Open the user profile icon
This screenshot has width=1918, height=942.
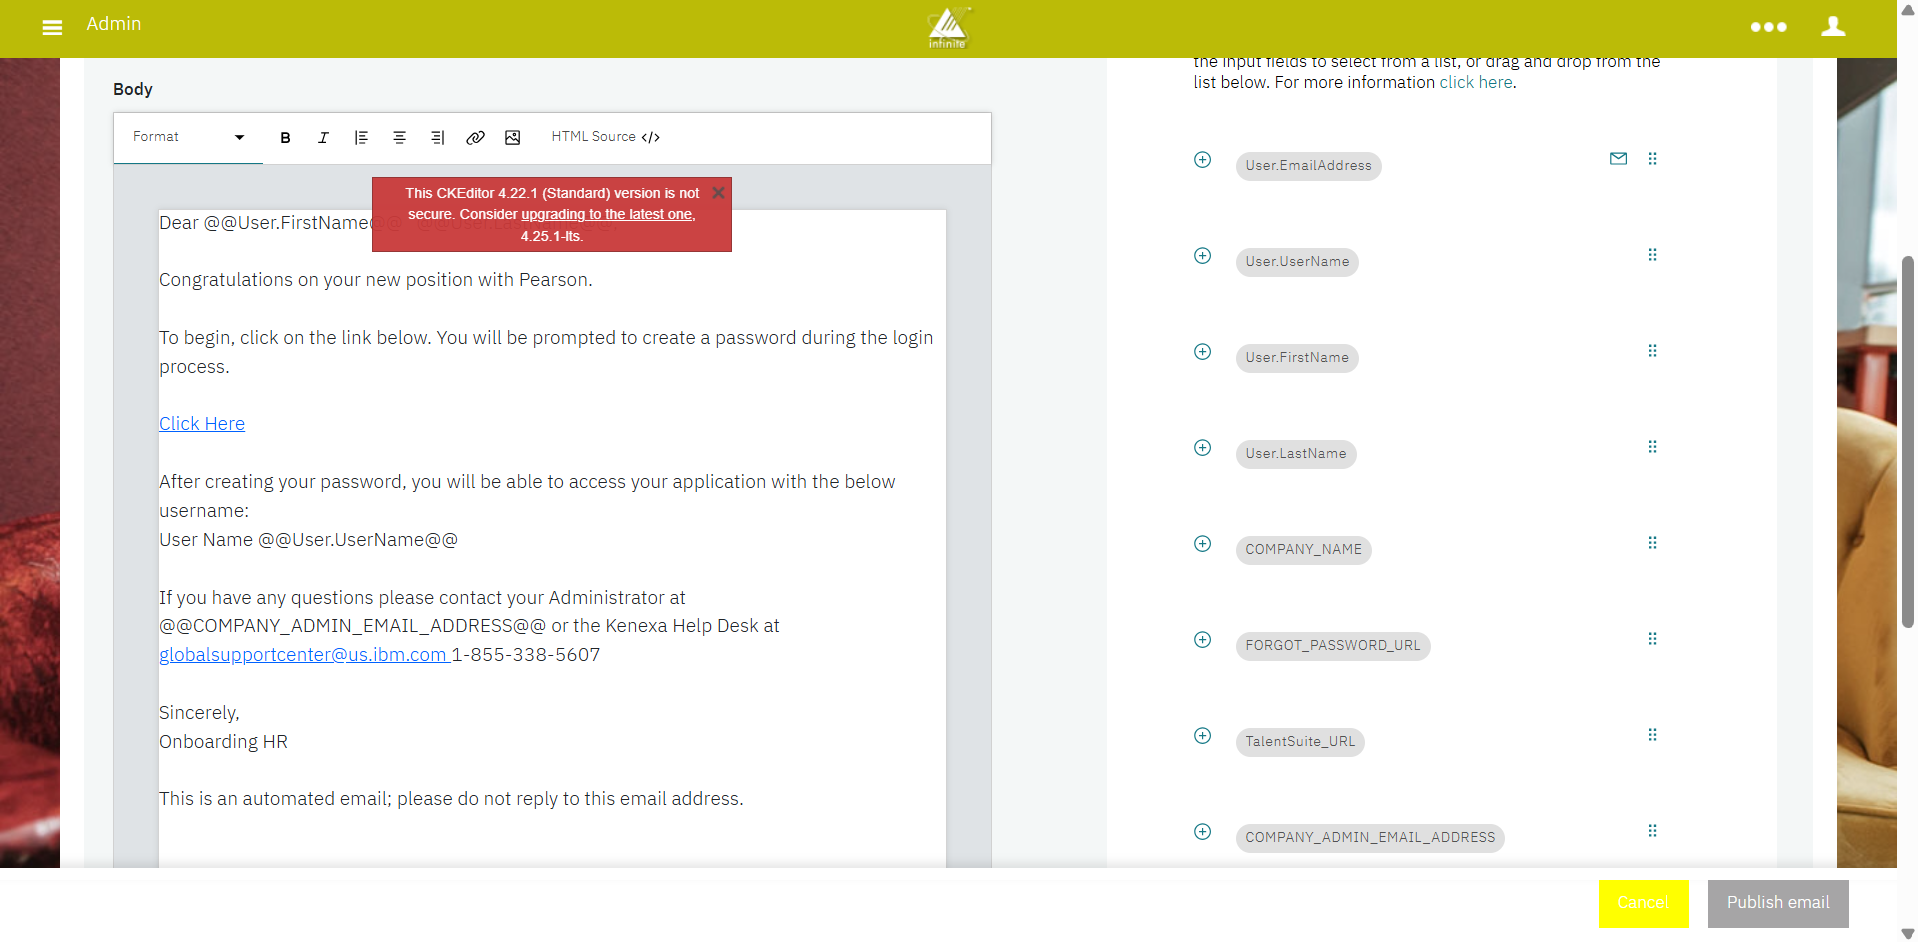pyautogui.click(x=1832, y=27)
